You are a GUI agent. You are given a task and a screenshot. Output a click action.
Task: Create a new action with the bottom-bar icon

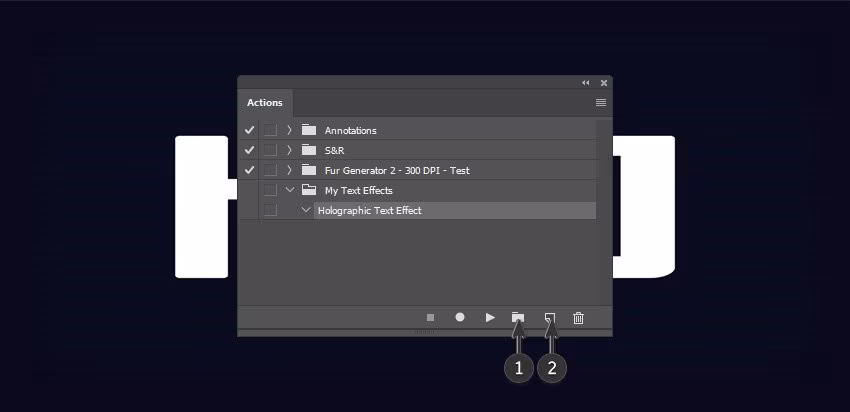pos(550,318)
